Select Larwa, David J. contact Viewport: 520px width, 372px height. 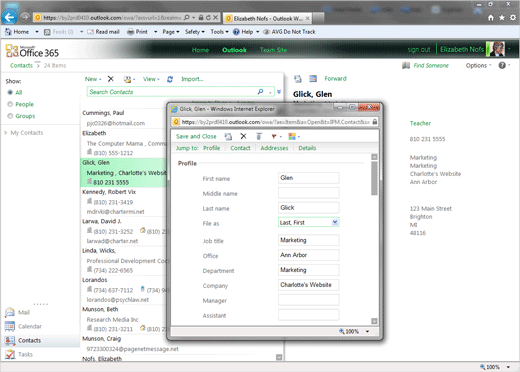coord(124,231)
